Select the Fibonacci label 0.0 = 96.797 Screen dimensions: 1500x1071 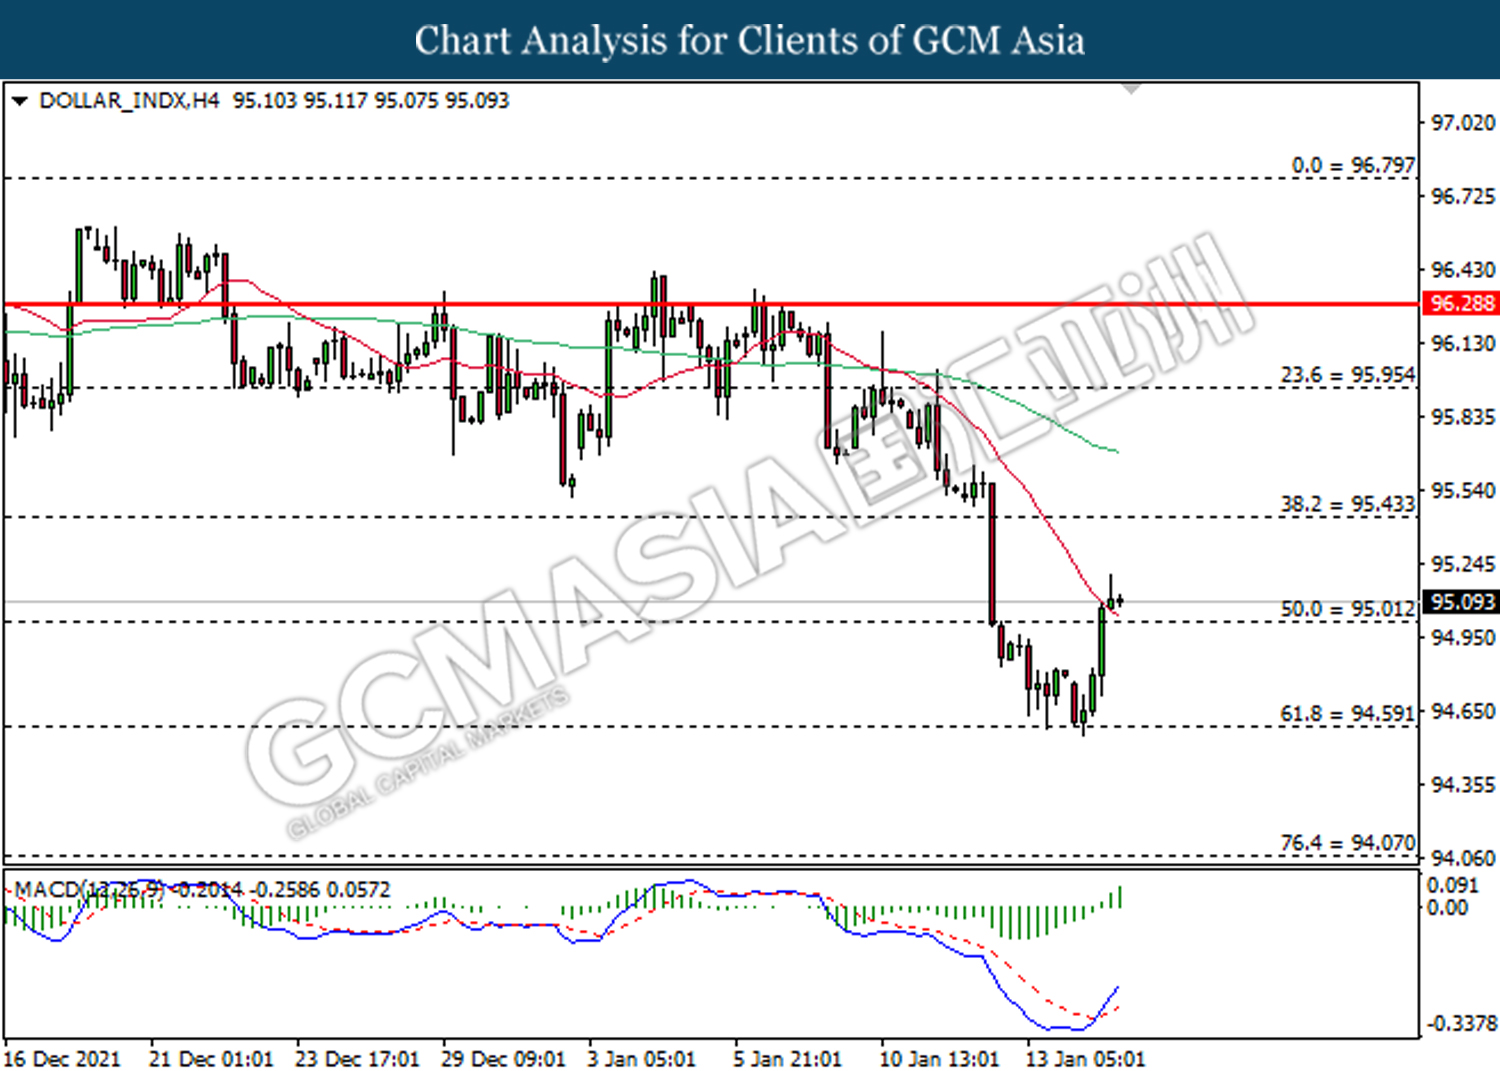click(1353, 165)
